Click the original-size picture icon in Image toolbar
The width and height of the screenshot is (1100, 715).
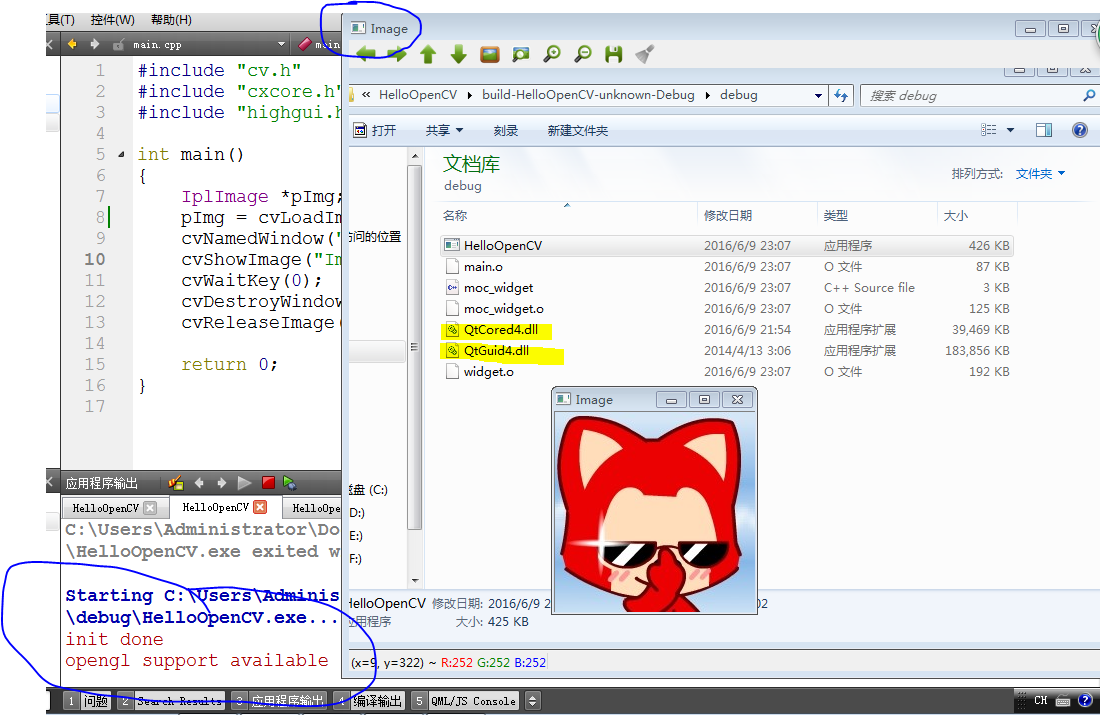tap(490, 54)
